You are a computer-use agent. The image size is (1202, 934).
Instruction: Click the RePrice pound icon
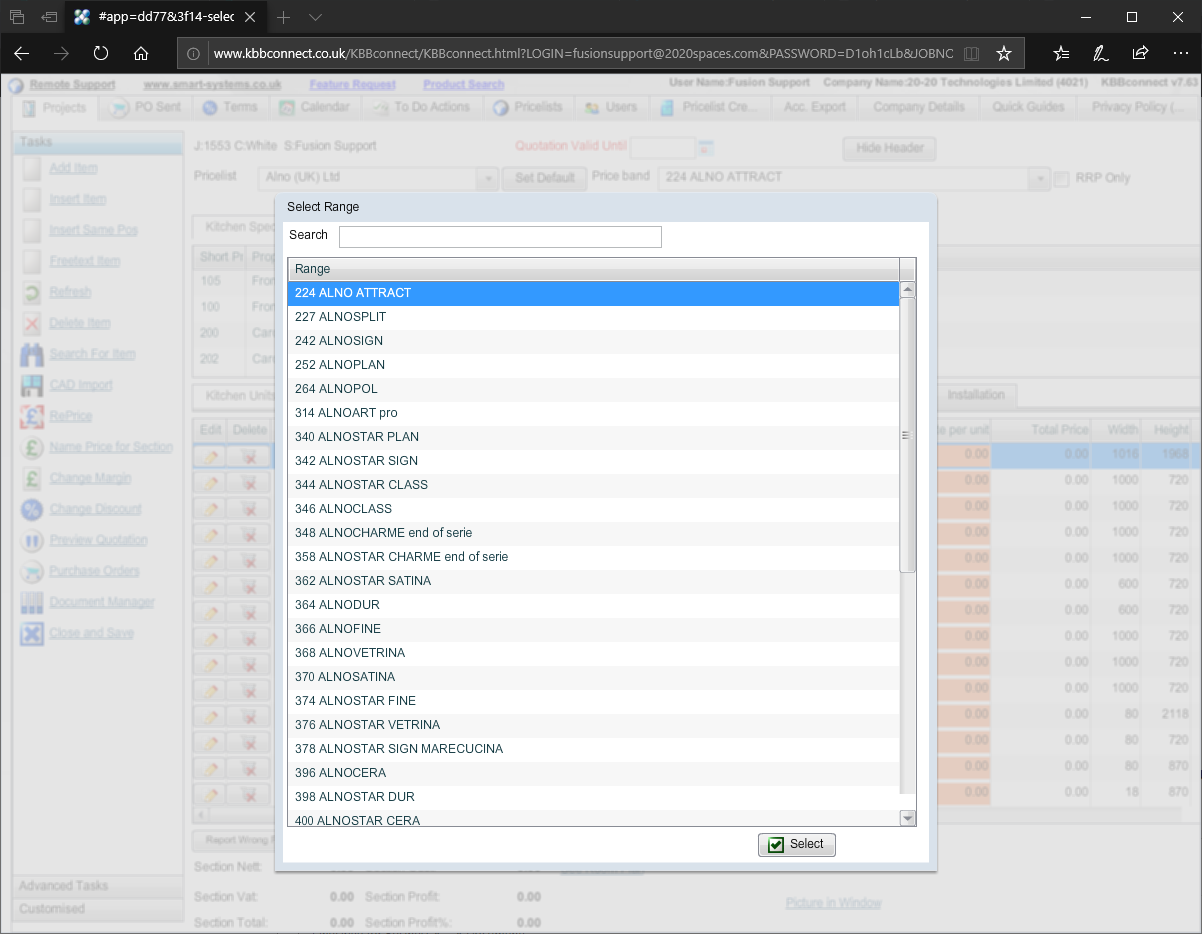32,417
